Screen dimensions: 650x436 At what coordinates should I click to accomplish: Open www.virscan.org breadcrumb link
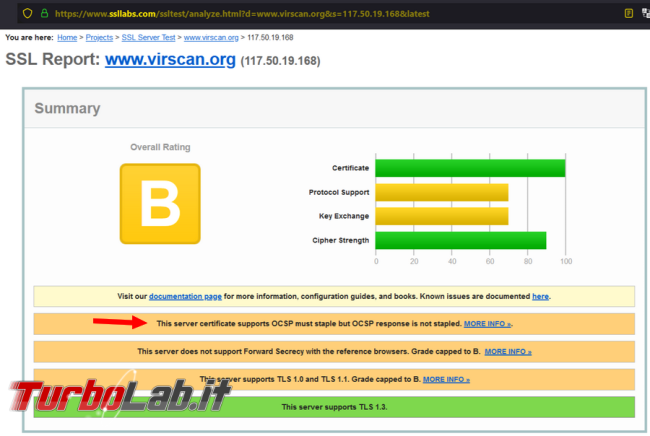(211, 37)
